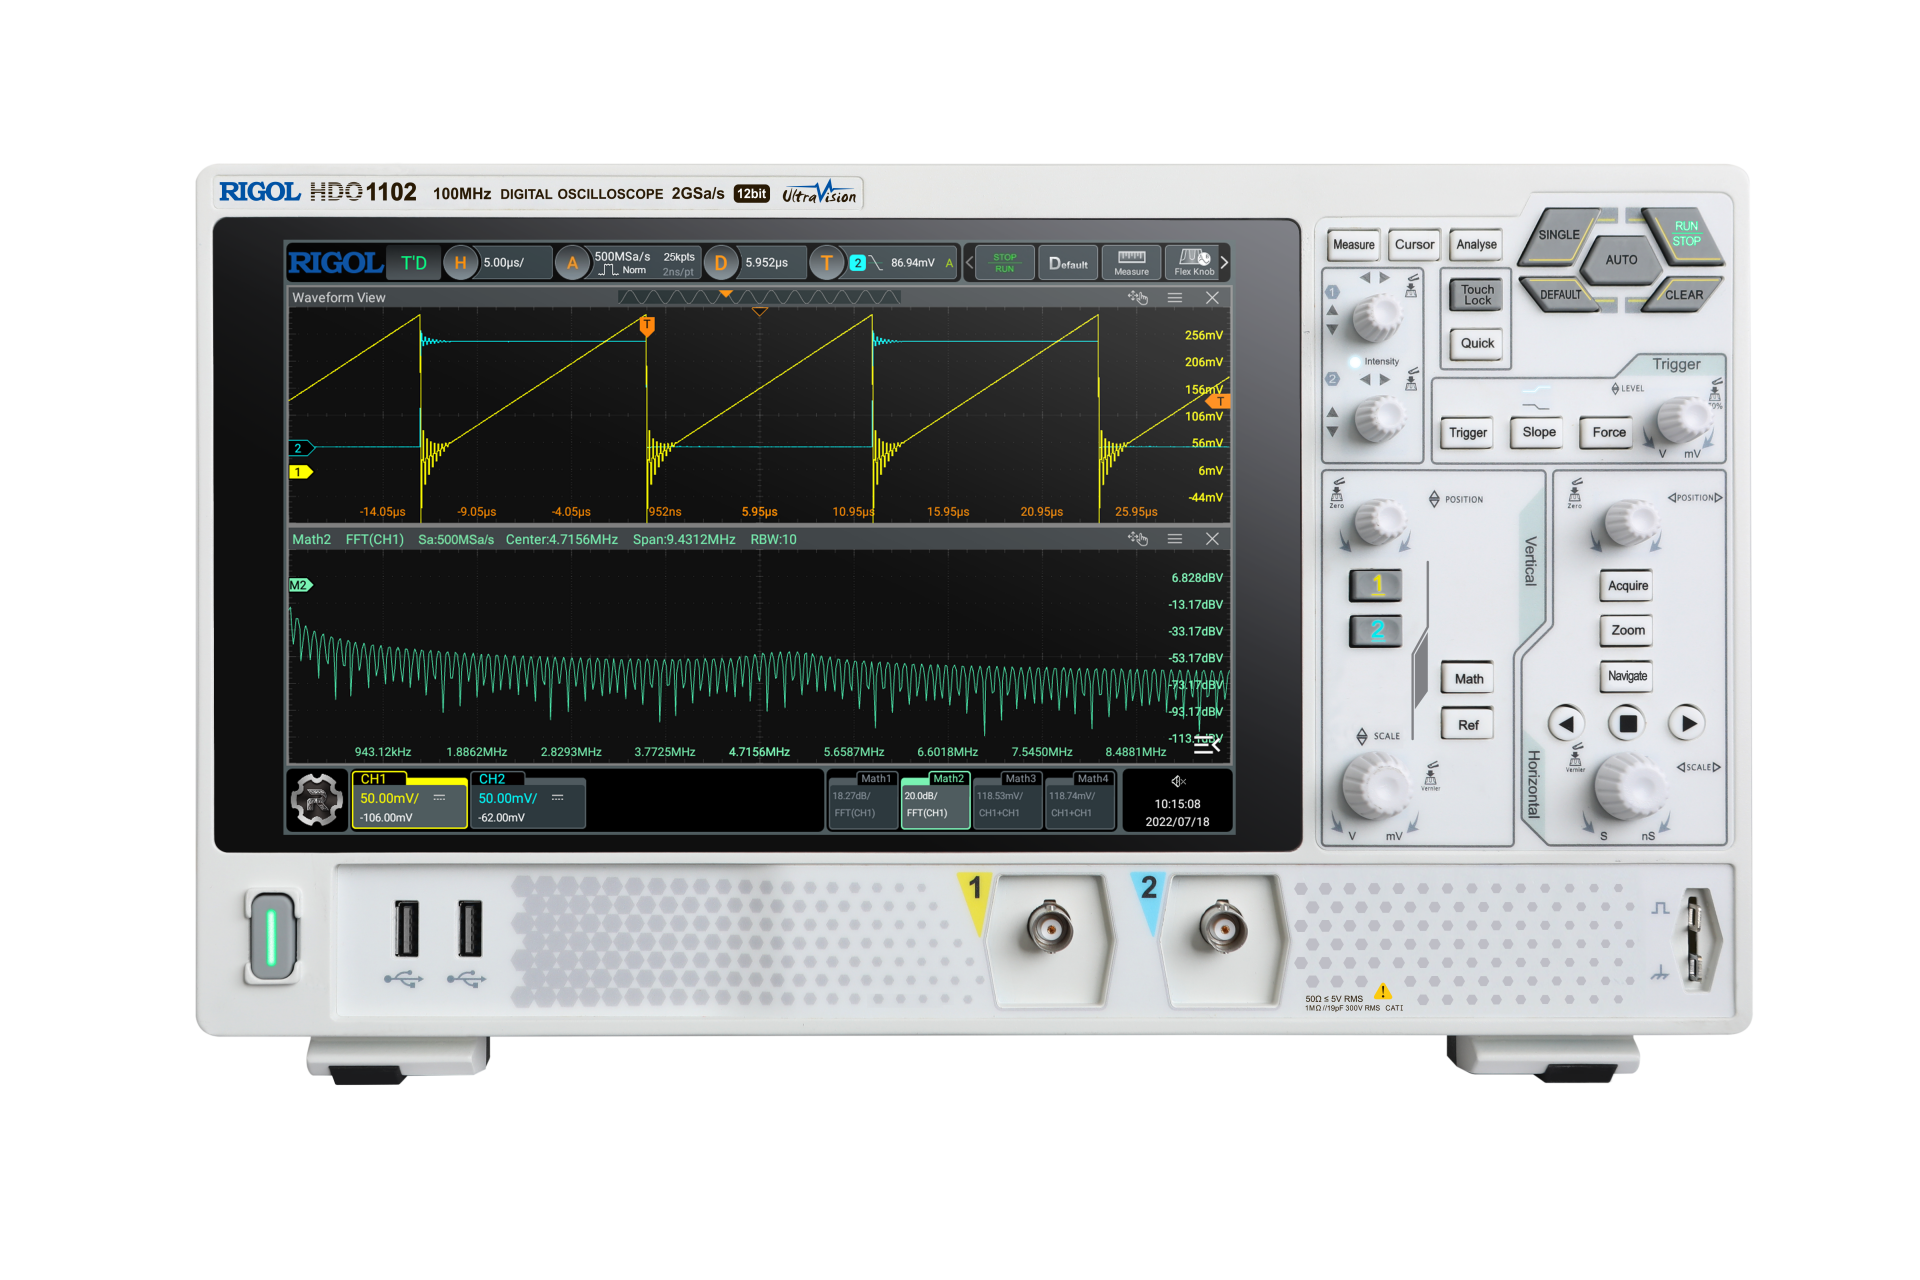Screen dimensions: 1920x1280
Task: Open the Math2 FFT window hamburger menu
Action: point(1175,538)
